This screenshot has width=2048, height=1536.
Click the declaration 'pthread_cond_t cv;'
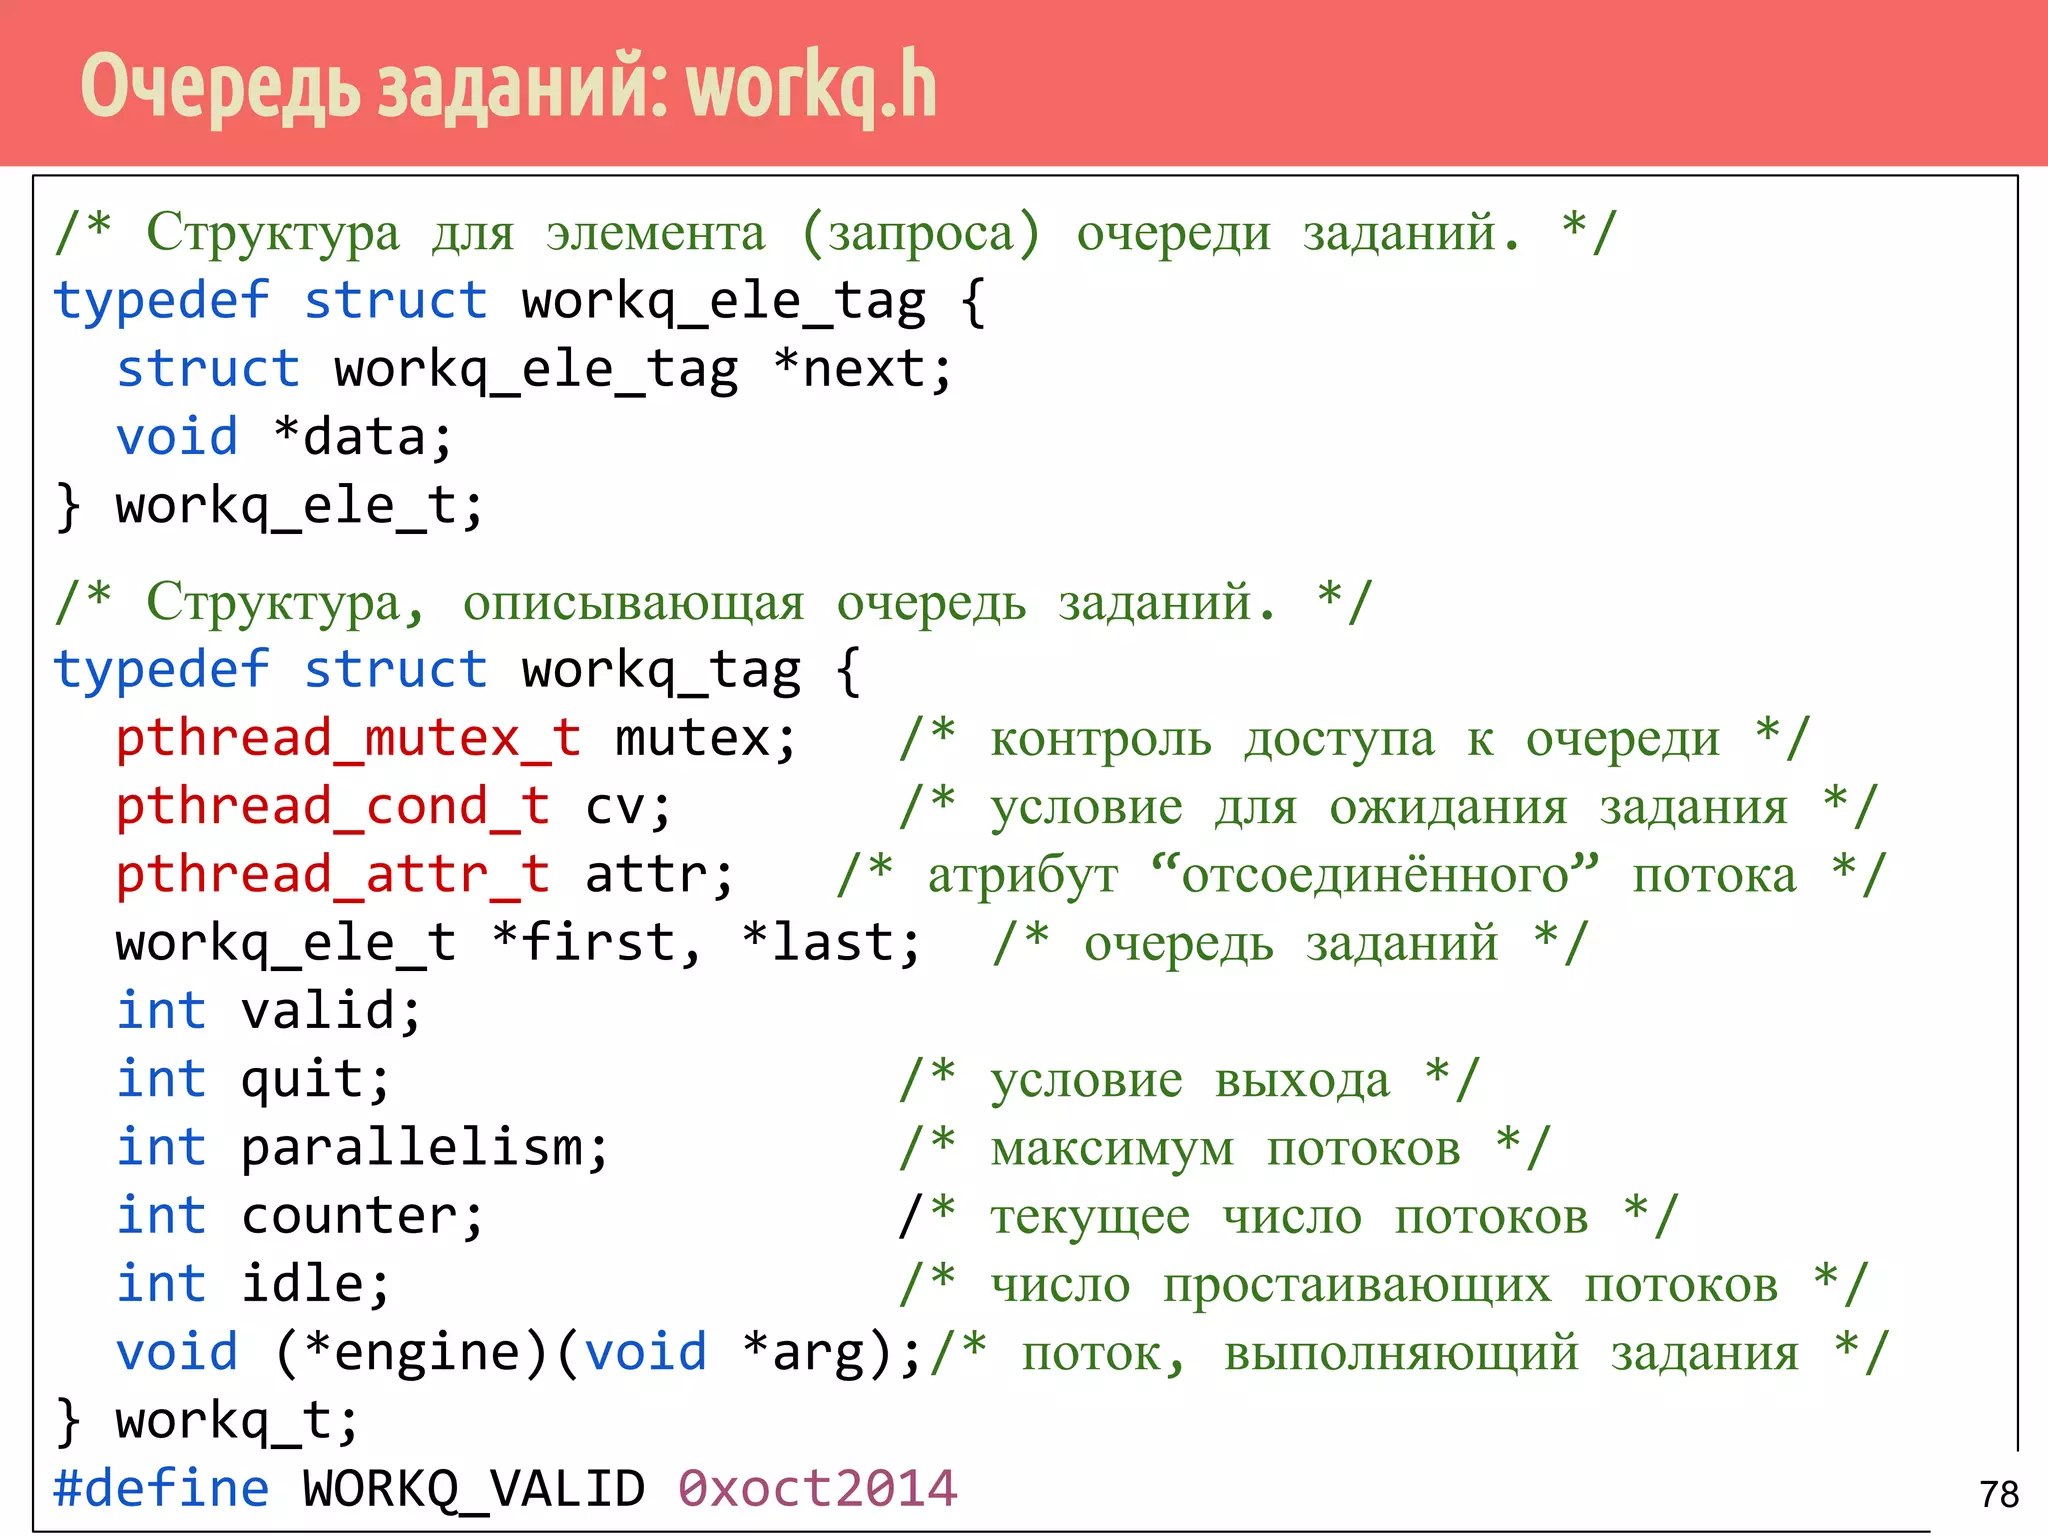(394, 807)
